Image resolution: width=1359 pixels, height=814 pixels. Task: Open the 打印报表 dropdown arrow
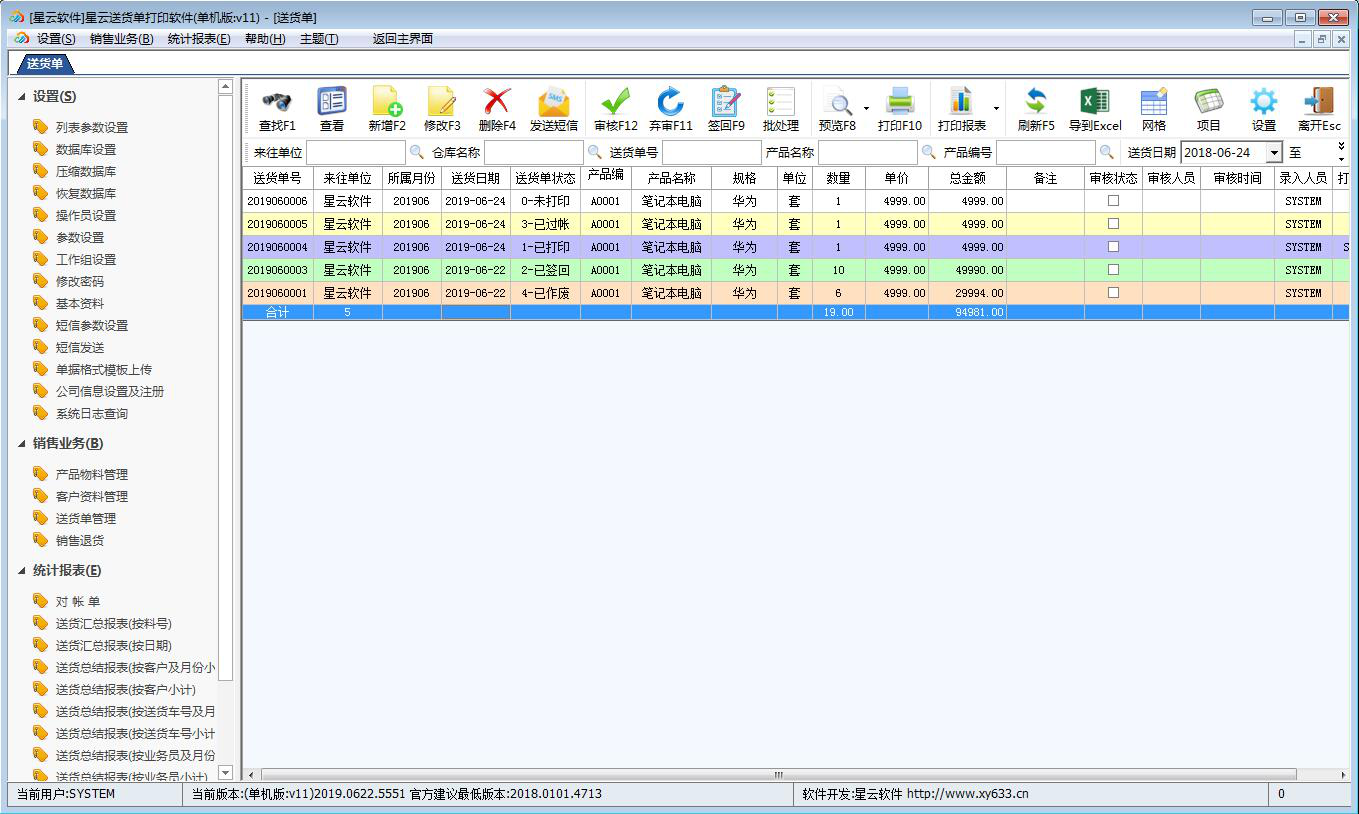996,108
